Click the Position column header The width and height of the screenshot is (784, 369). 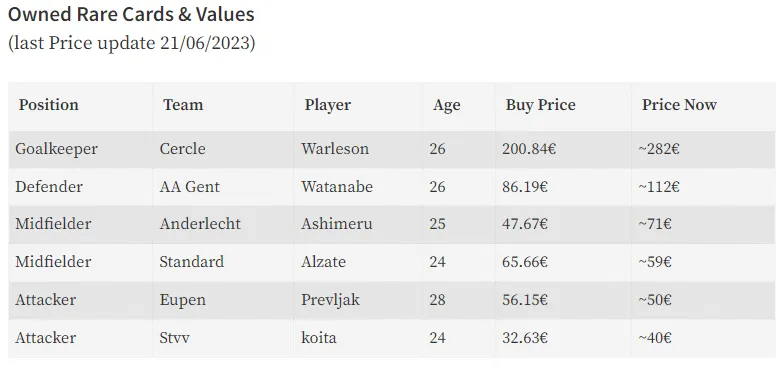coord(48,105)
